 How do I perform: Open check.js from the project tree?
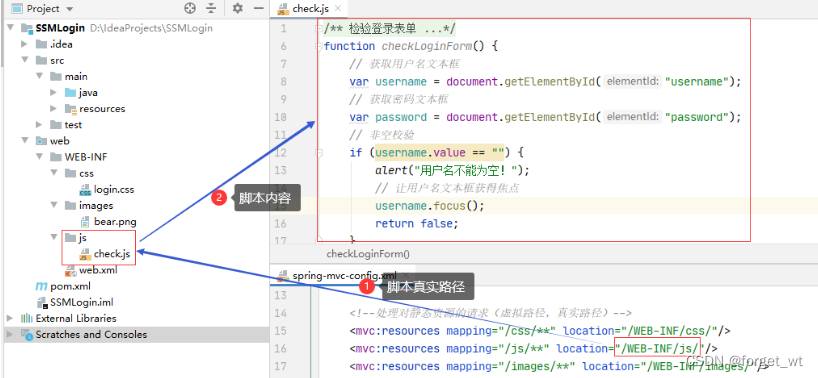coord(112,254)
